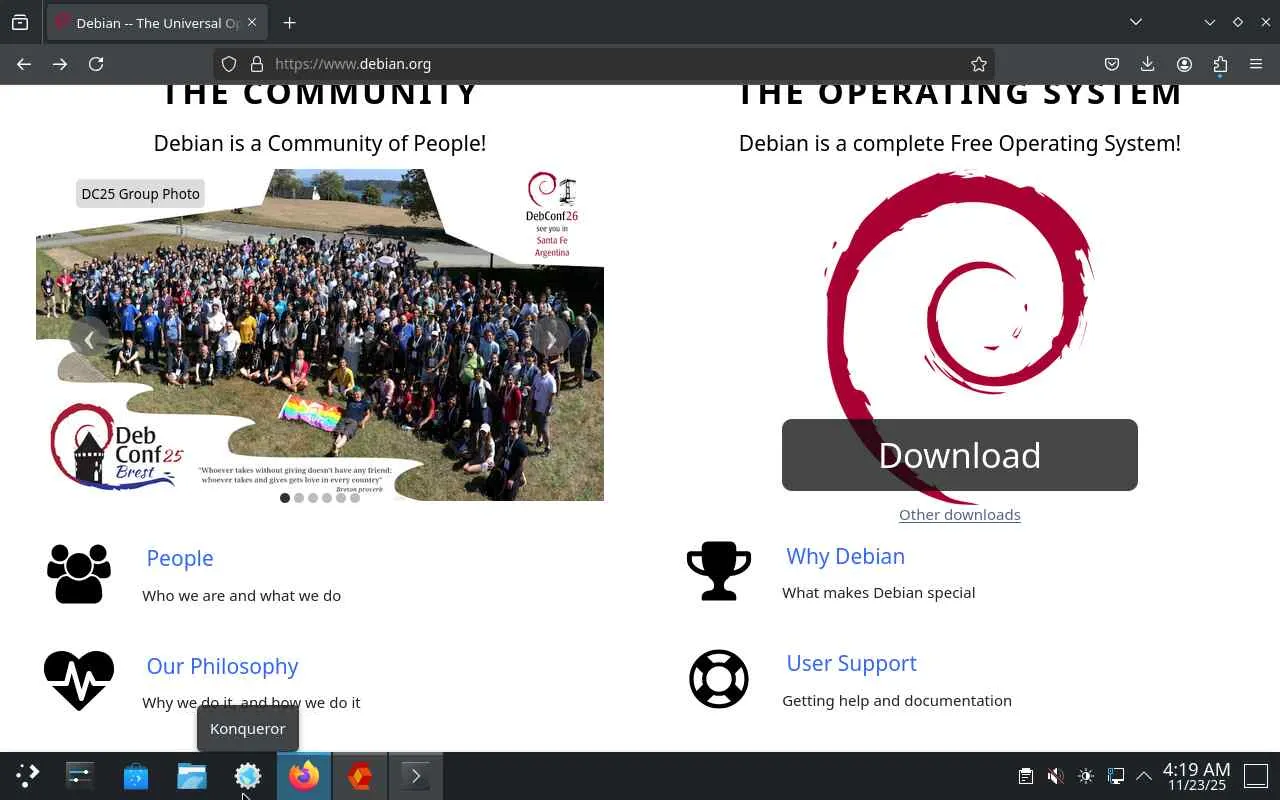
Task: Click the text "What makes Debian special"
Action: point(878,593)
